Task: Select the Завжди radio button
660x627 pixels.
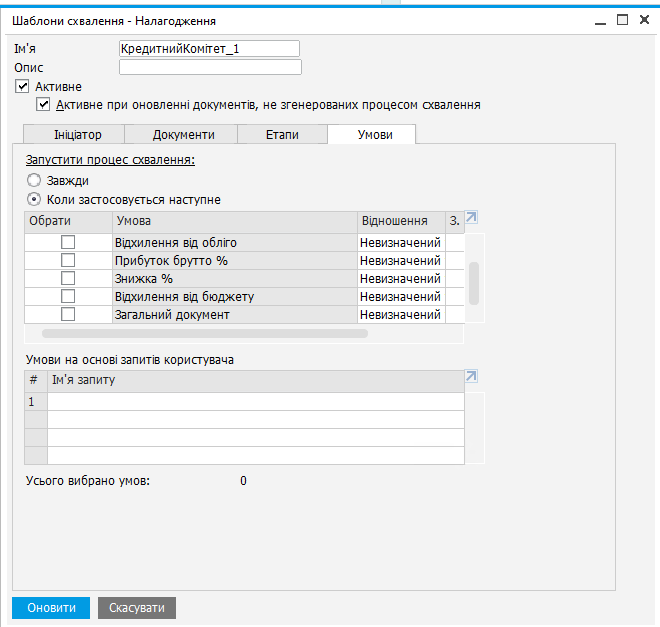Action: coord(34,181)
